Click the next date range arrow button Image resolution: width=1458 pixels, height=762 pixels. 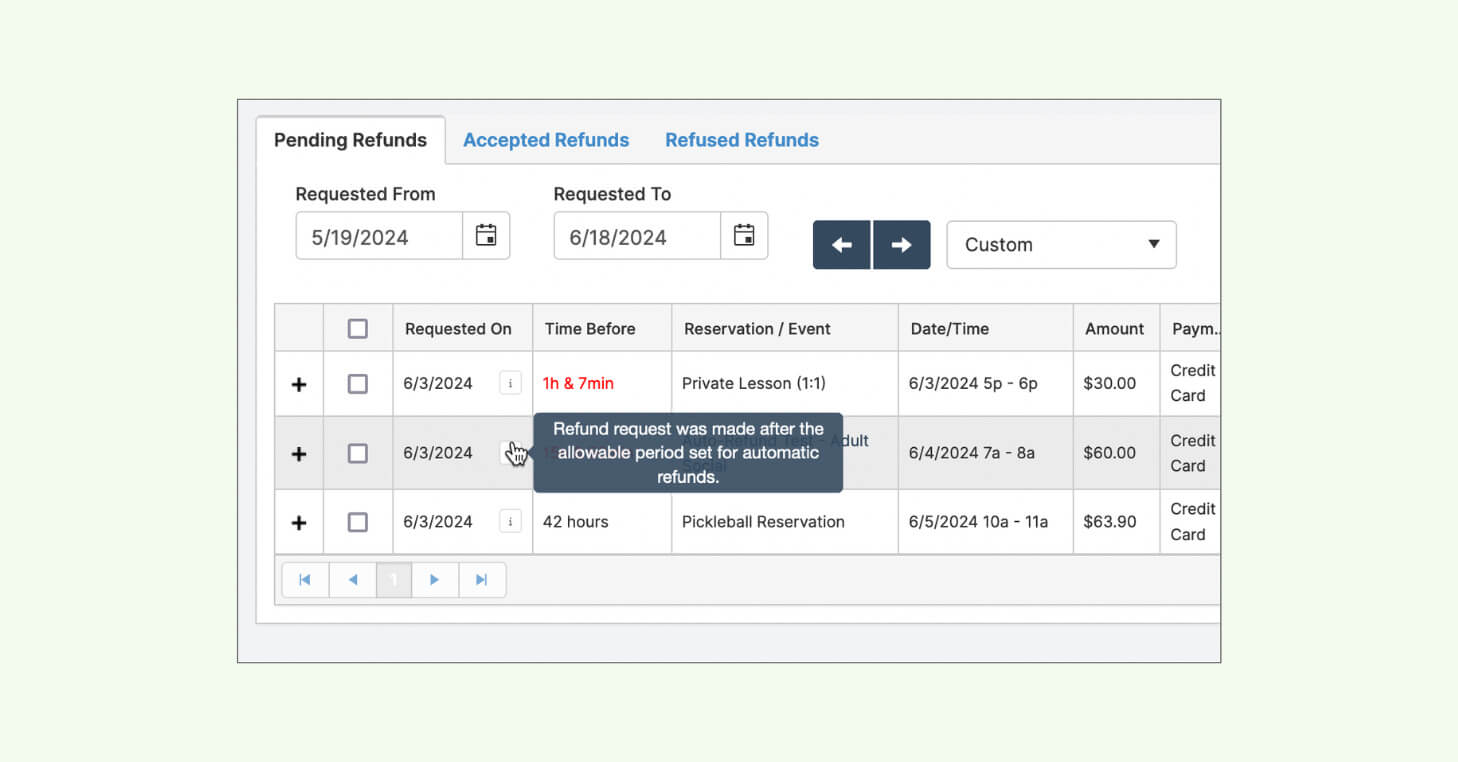tap(901, 245)
